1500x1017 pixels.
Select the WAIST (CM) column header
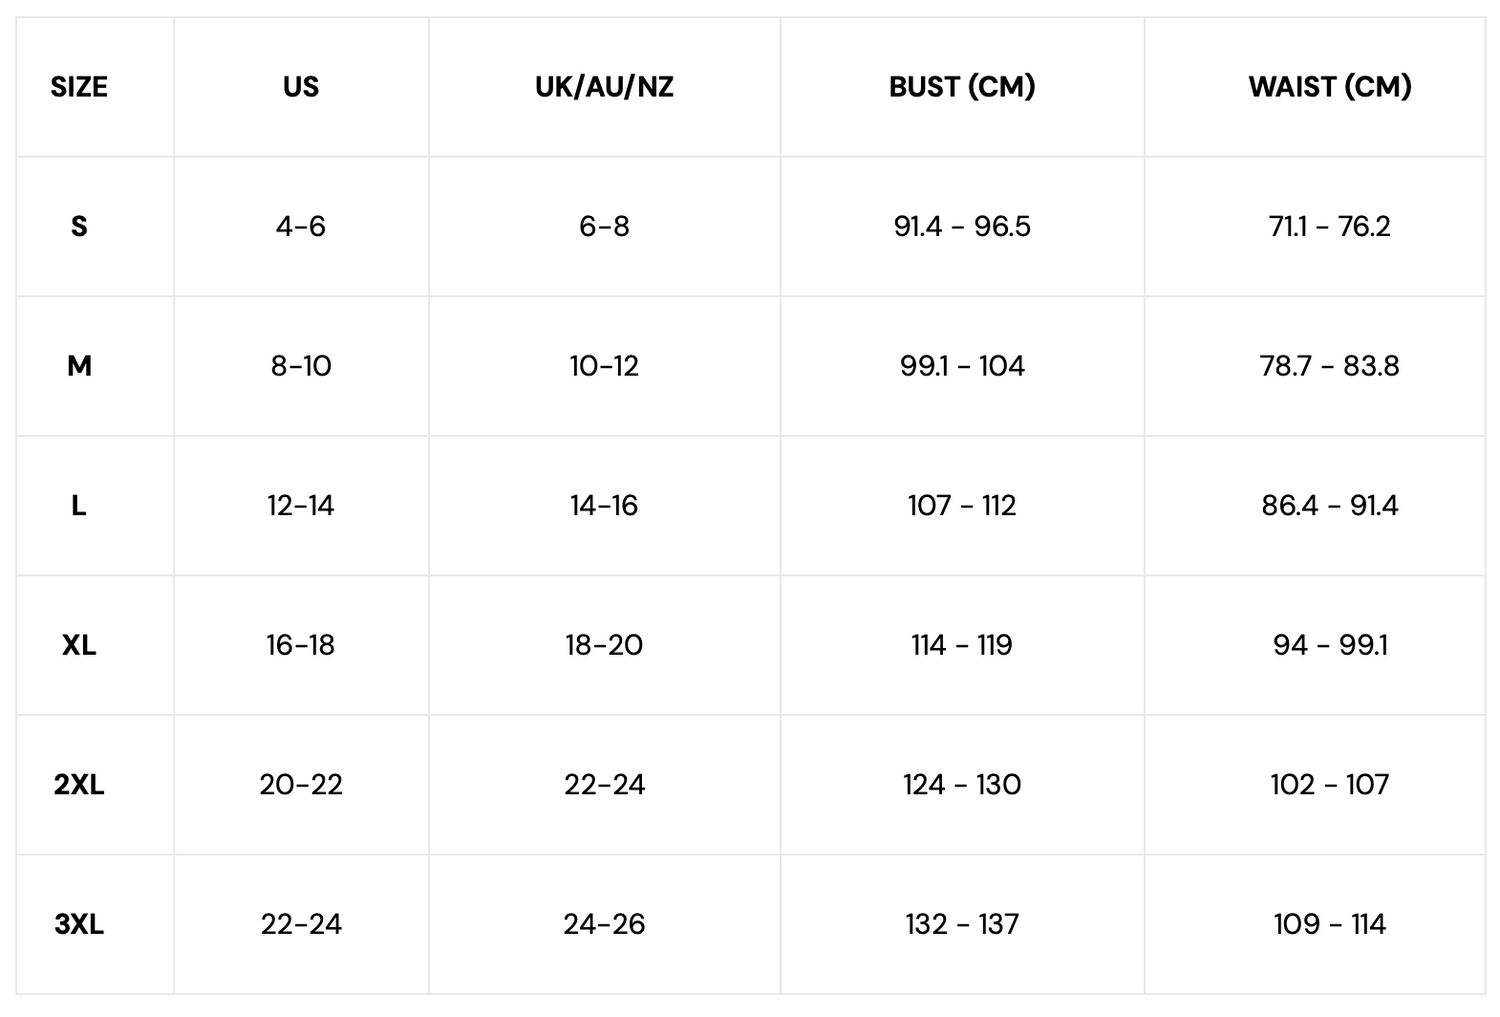point(1329,87)
